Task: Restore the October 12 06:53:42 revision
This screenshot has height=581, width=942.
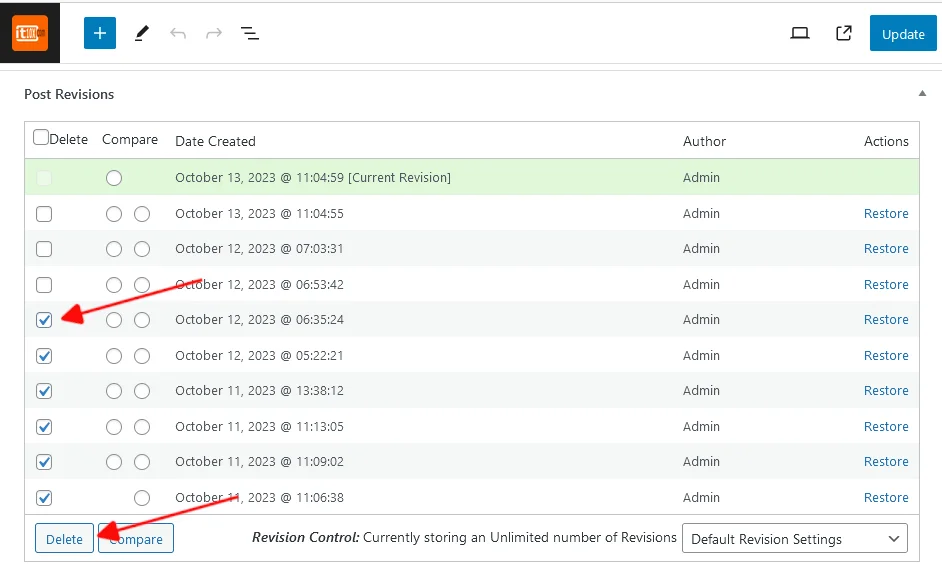Action: pyautogui.click(x=886, y=284)
